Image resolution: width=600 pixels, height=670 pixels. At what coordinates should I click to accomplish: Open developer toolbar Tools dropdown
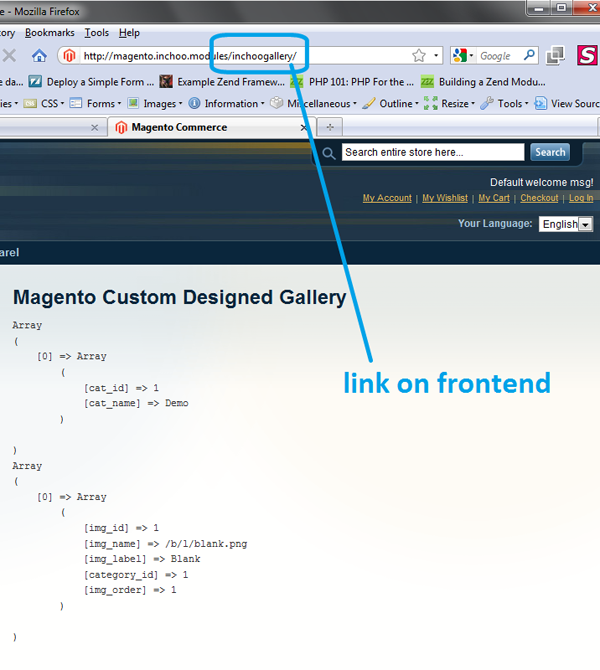(504, 103)
